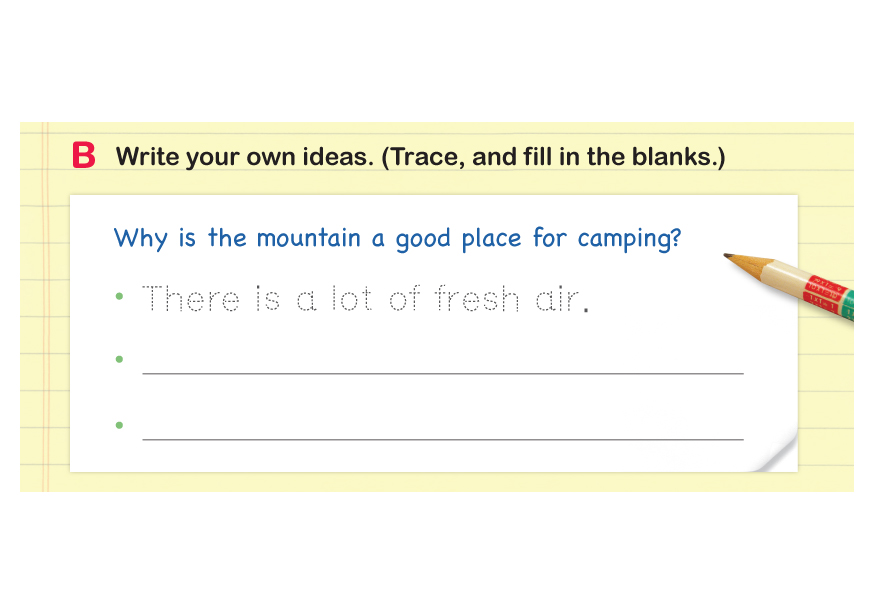This screenshot has width=873, height=612.
Task: Click the dotted word "air"
Action: click(556, 298)
